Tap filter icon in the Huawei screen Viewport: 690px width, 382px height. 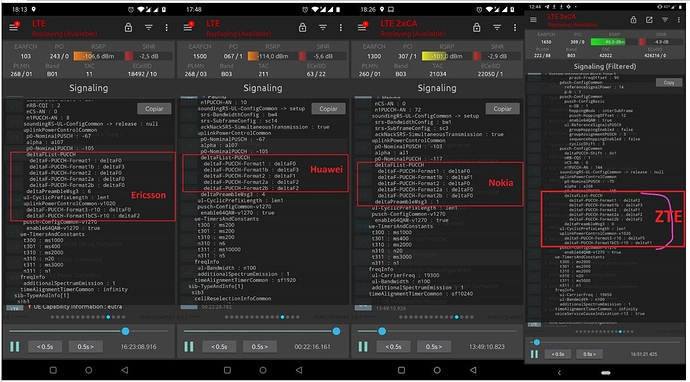coord(323,27)
